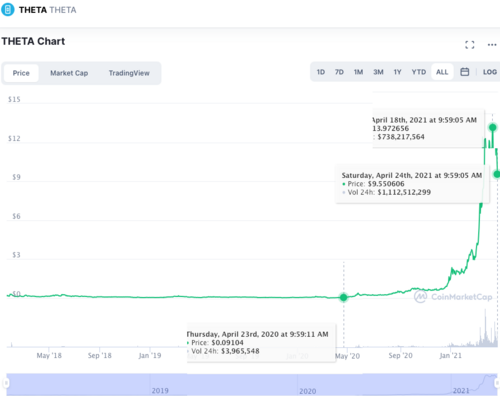This screenshot has width=500, height=396.
Task: Toggle LOG scale on chart
Action: click(x=490, y=72)
